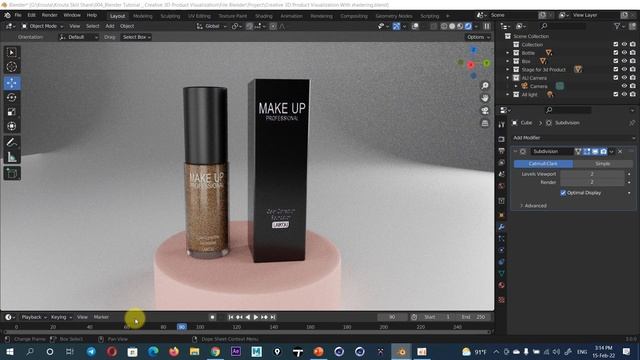Click the viewport zoom magnifier icon
Viewport: 640px width, 360px height.
pyautogui.click(x=485, y=85)
